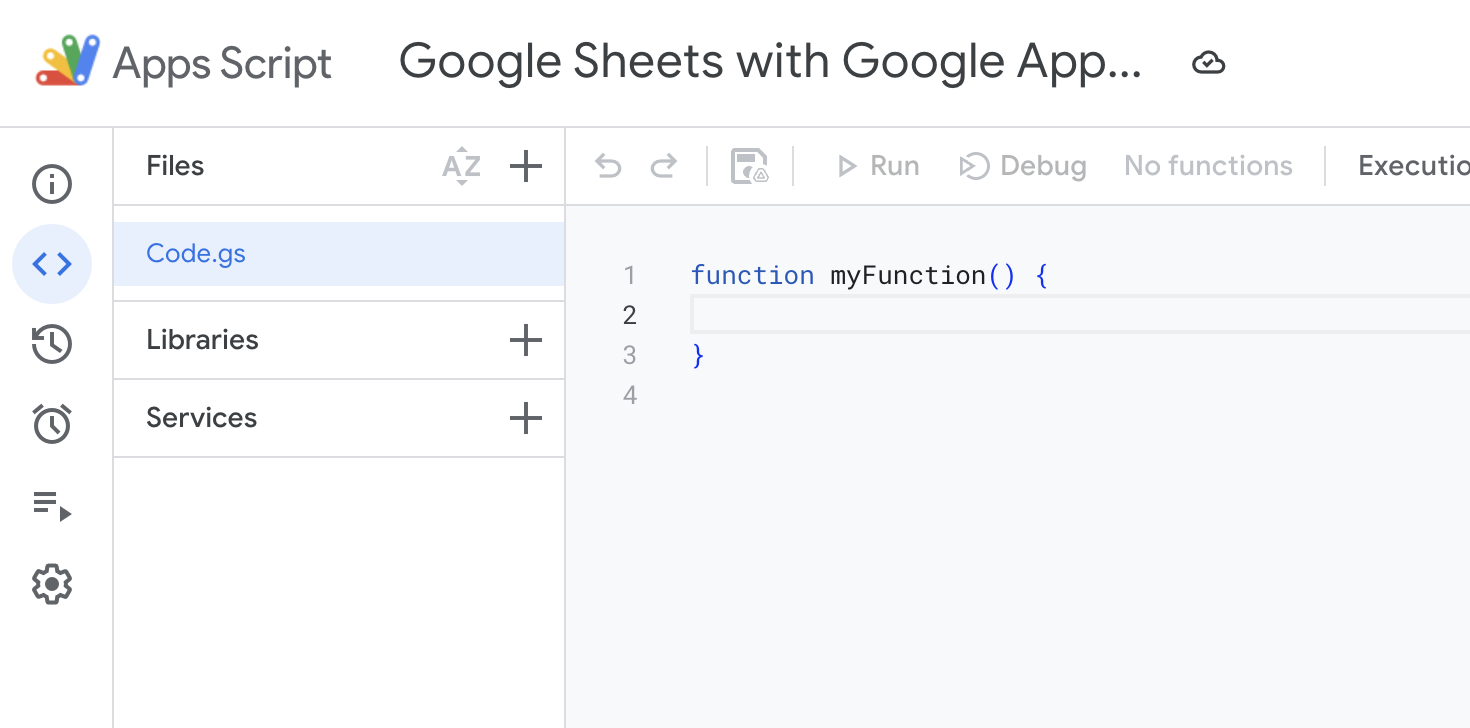Click the function keyword on line 1
Image resolution: width=1470 pixels, height=728 pixels.
[x=752, y=275]
